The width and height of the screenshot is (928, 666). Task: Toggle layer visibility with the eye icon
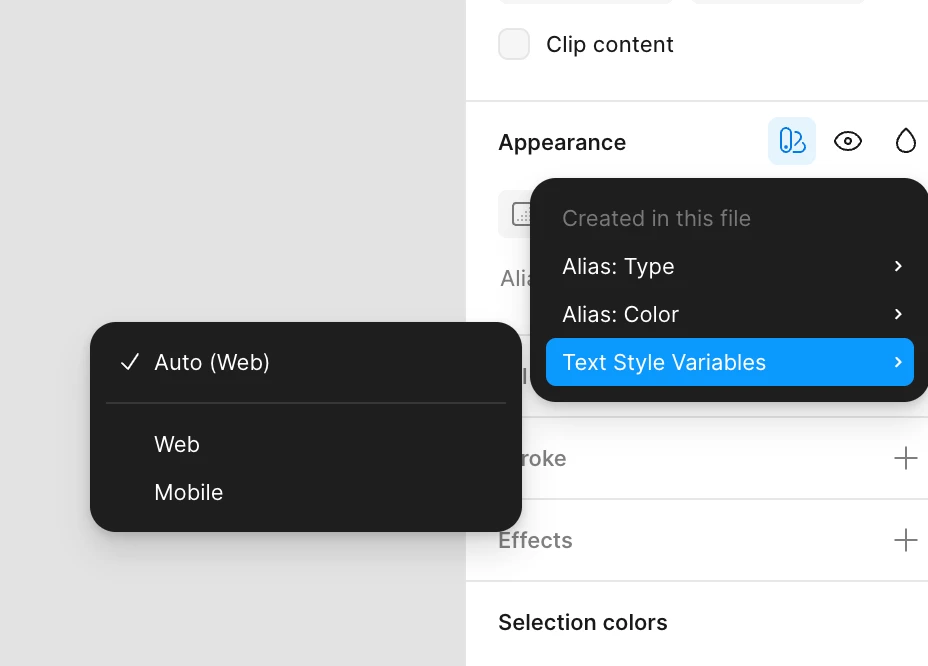pos(848,141)
